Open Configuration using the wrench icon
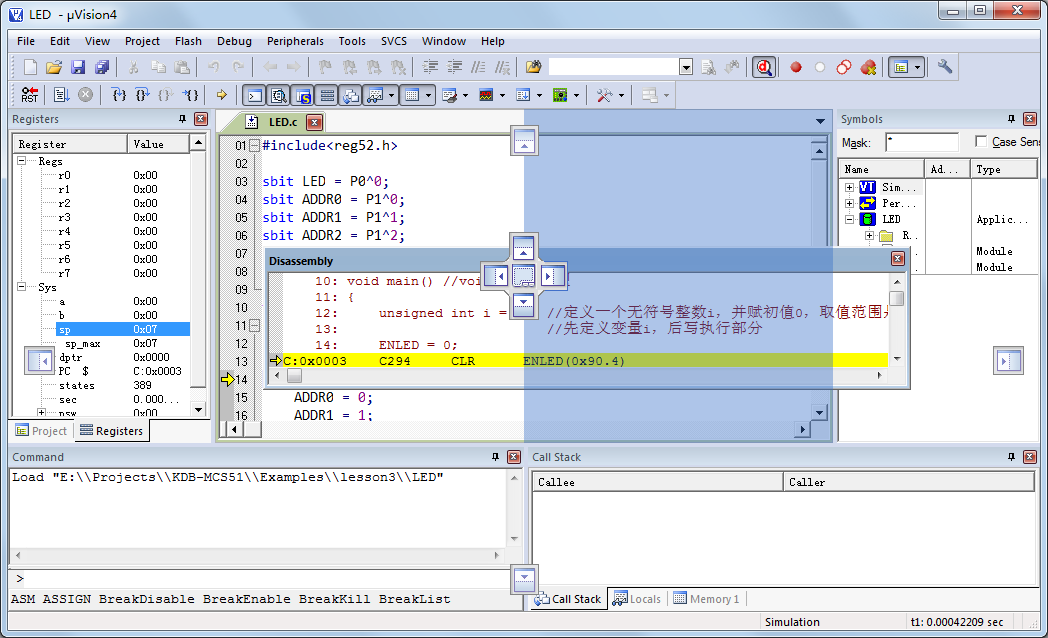 coord(944,67)
